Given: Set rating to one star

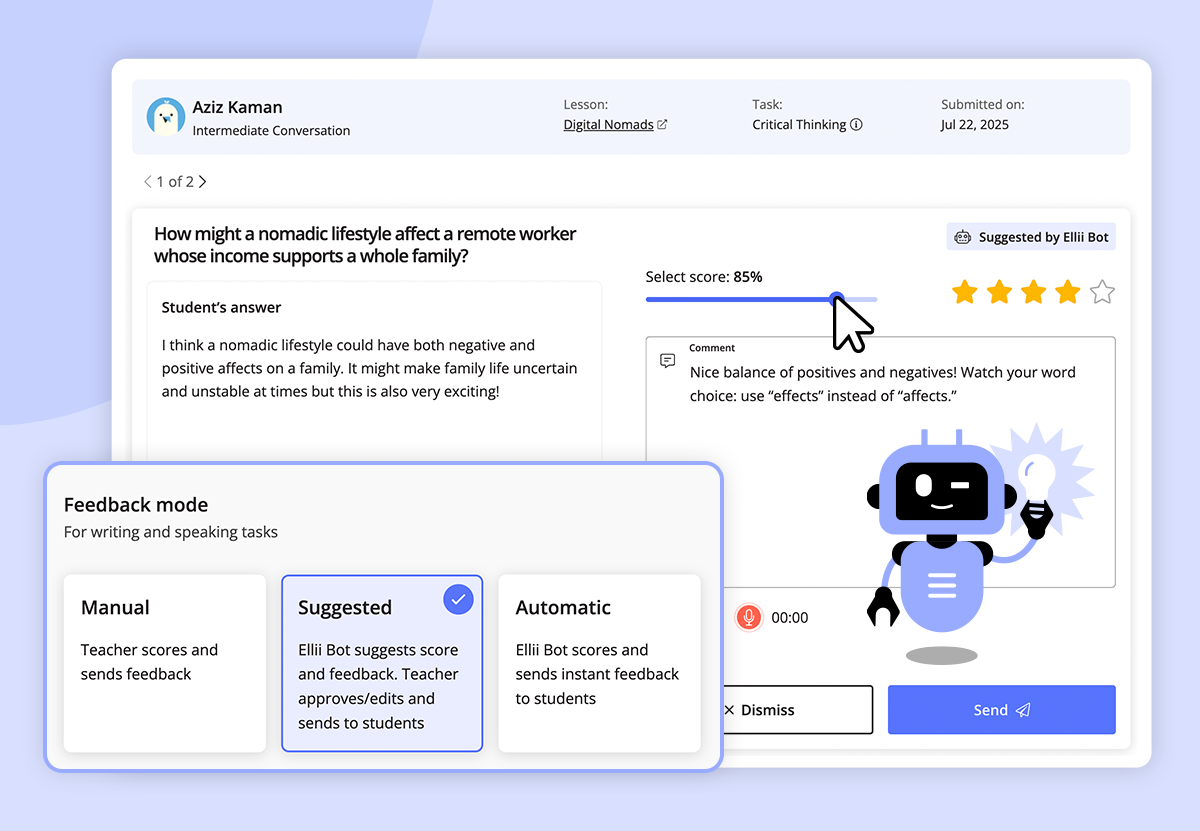Looking at the screenshot, I should coord(965,292).
